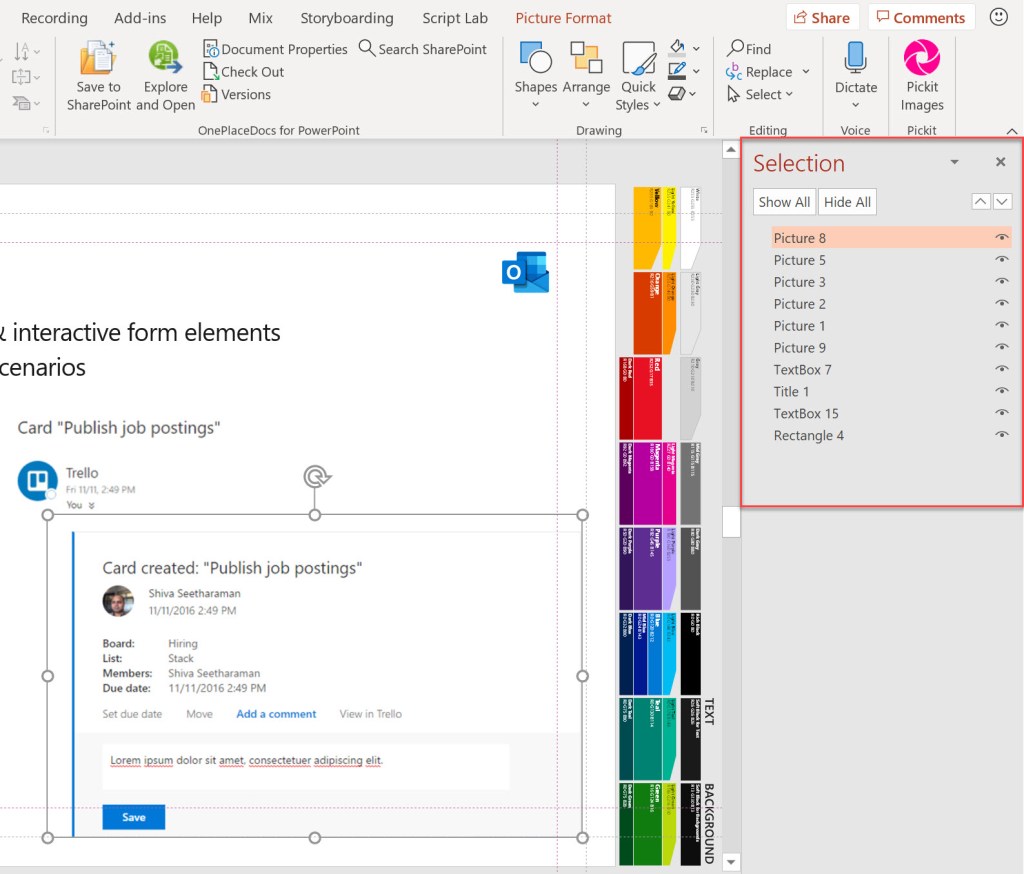Open the Selection pane options arrow
This screenshot has width=1024, height=874.
point(954,161)
